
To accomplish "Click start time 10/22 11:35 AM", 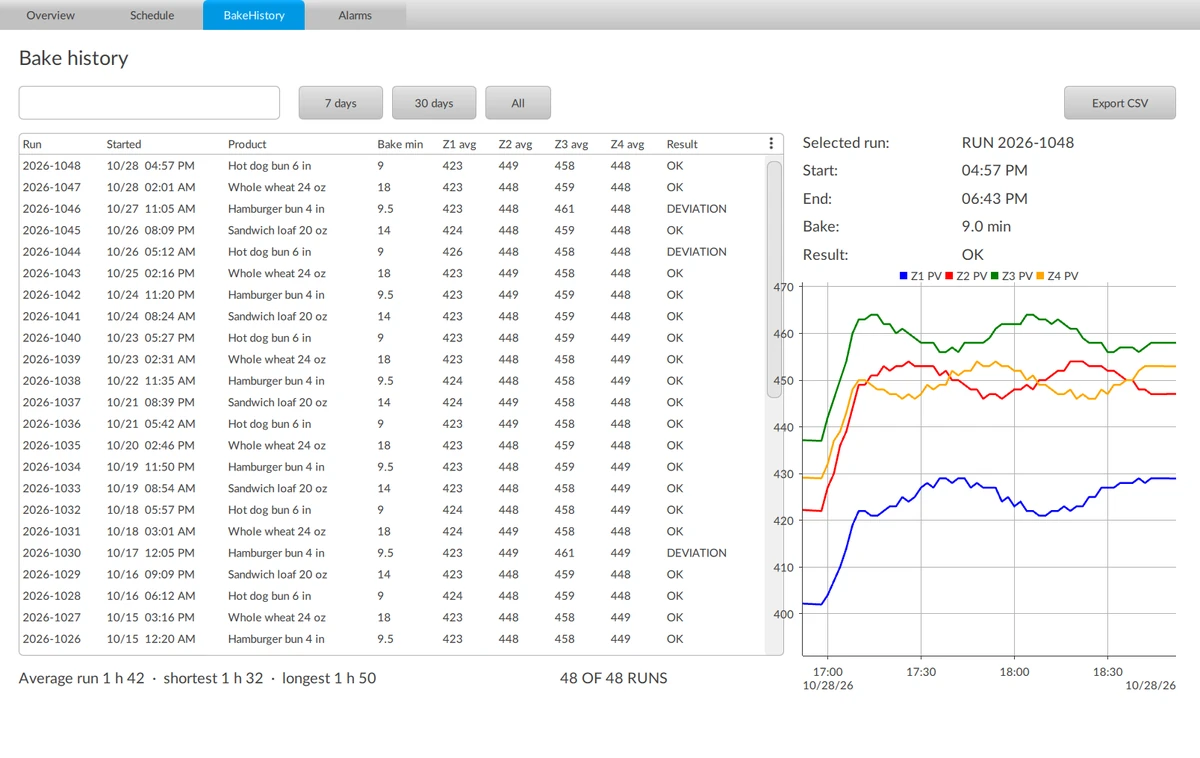I will pyautogui.click(x=151, y=381).
